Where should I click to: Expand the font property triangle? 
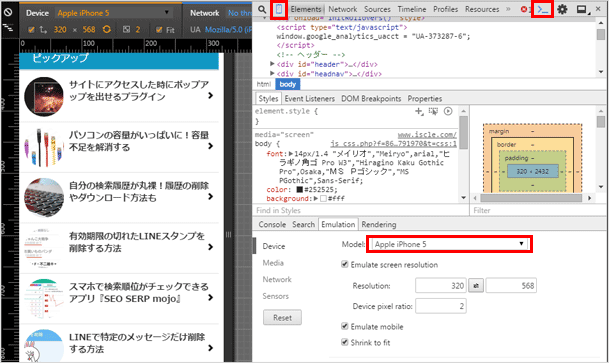[291, 154]
